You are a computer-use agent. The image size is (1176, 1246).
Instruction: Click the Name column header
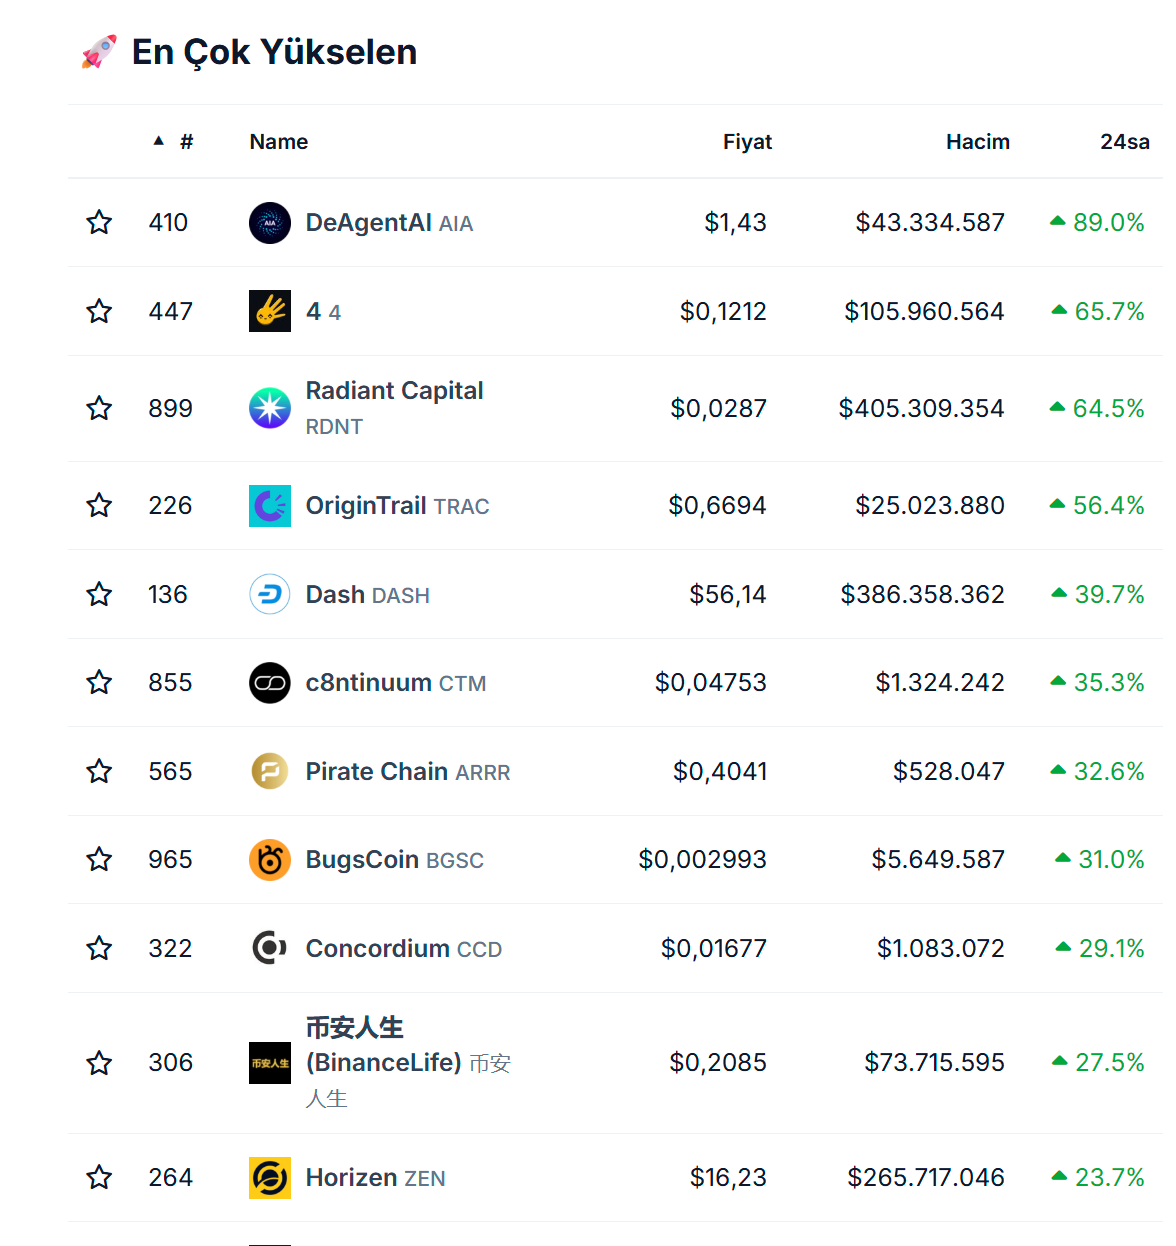tap(279, 142)
